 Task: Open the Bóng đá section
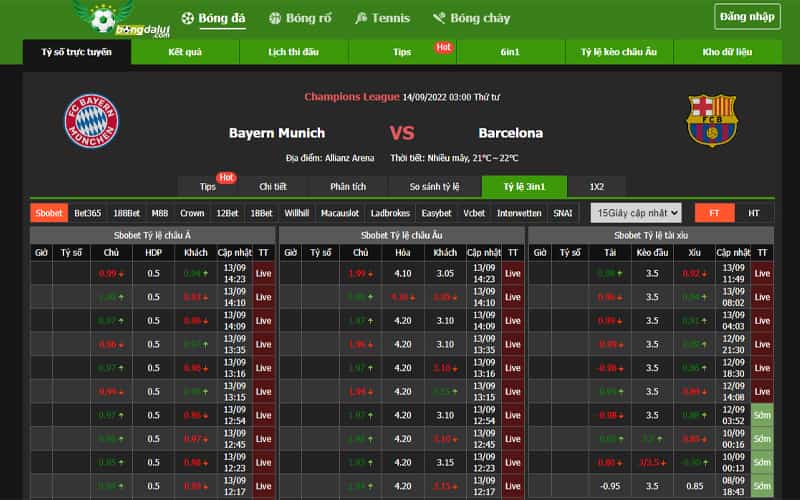(x=221, y=18)
